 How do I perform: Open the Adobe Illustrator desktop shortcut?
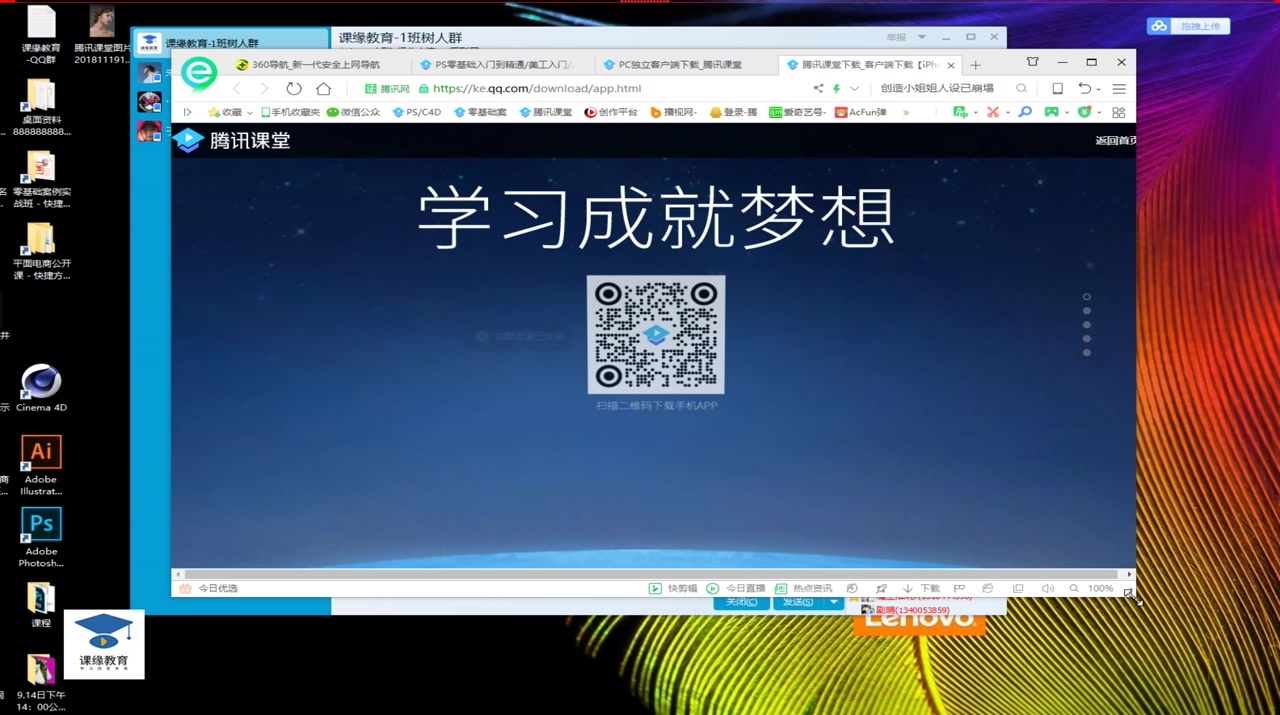41,466
